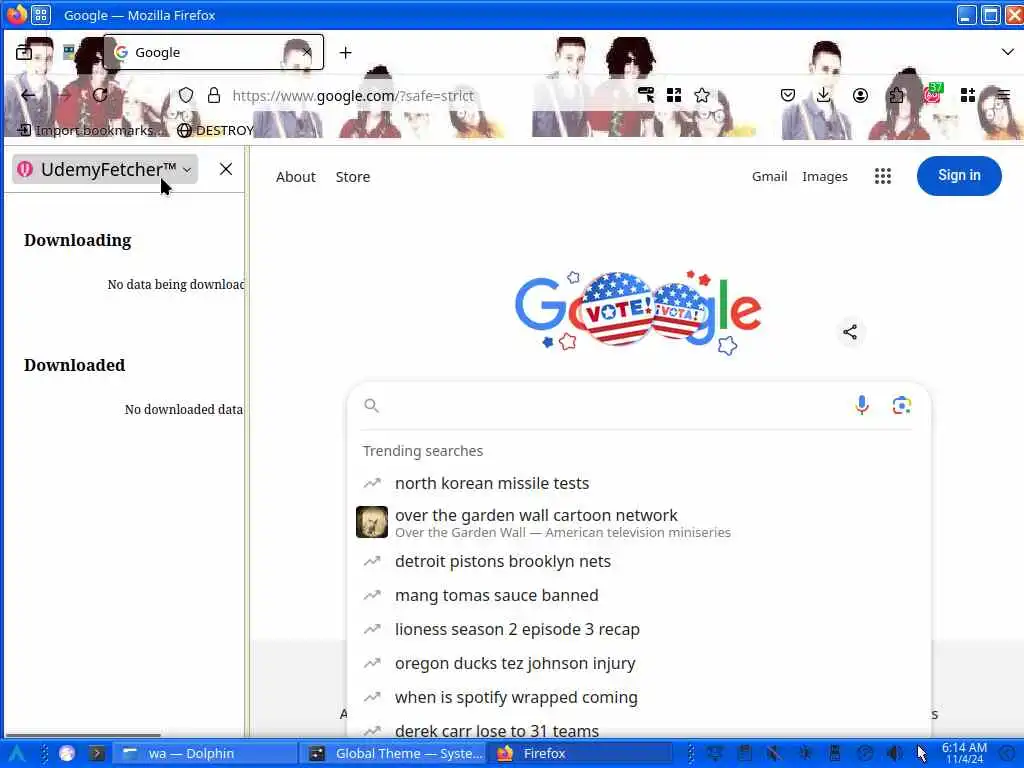Start voice search with the microphone
The height and width of the screenshot is (768, 1024).
pos(862,406)
